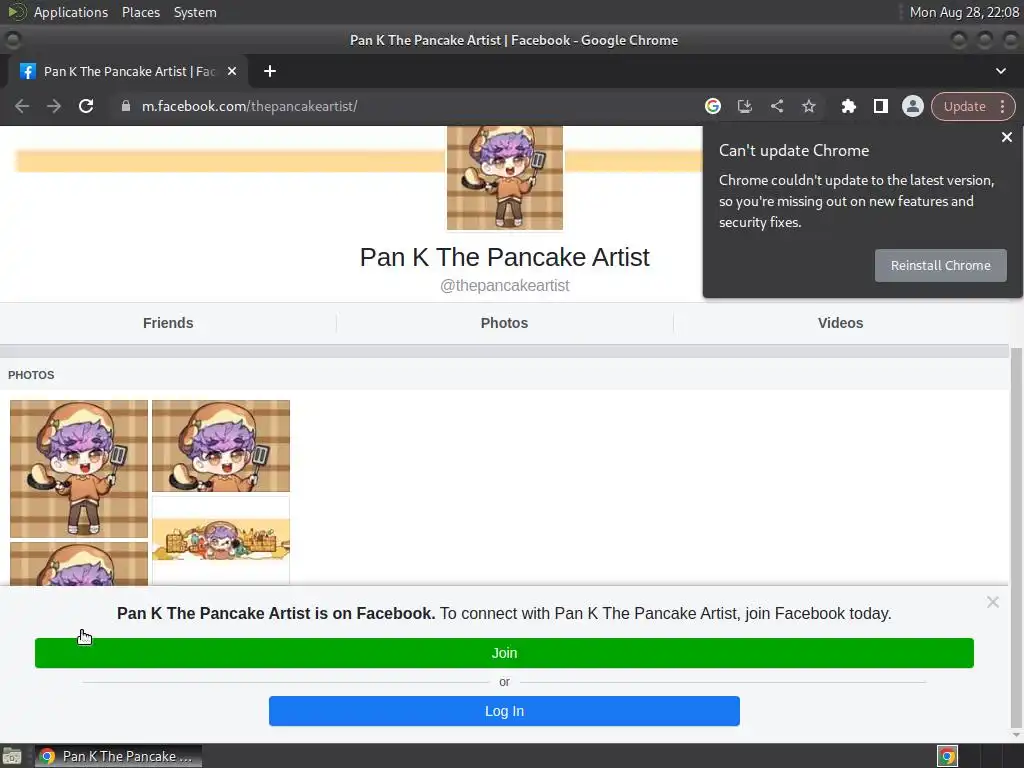Bookmark this page with the star icon

point(808,106)
